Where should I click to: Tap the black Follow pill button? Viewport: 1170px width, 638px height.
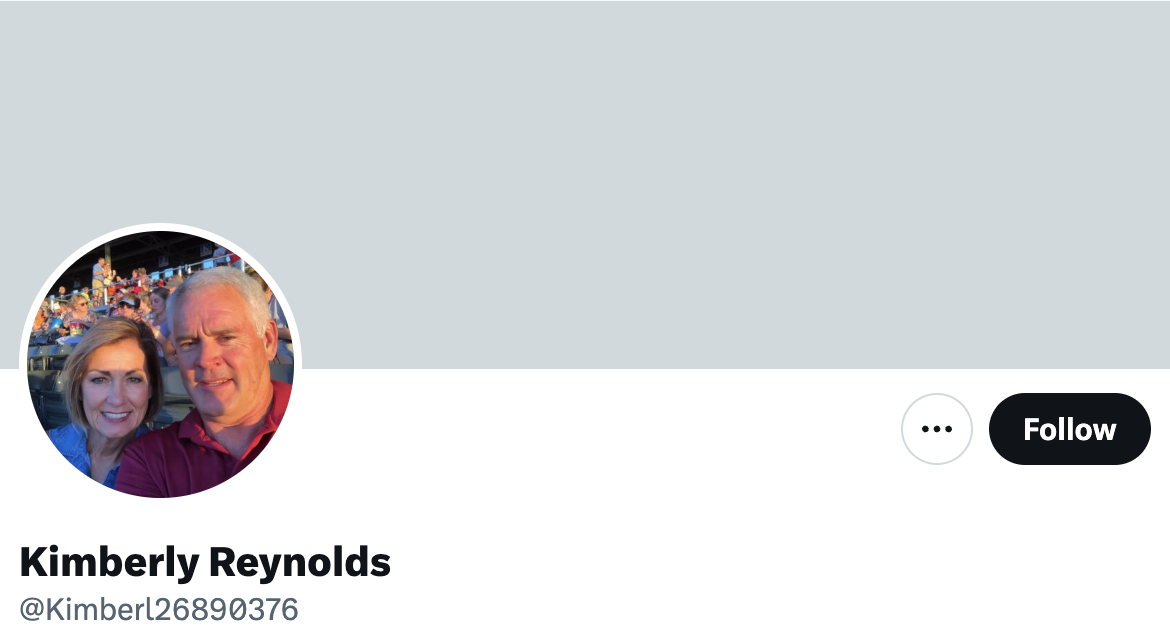(x=1069, y=429)
